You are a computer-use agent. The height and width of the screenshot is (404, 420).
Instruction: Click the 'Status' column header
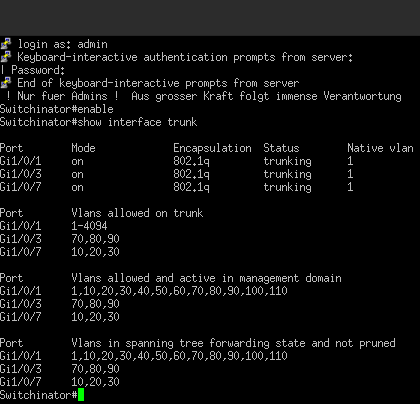pos(281,148)
